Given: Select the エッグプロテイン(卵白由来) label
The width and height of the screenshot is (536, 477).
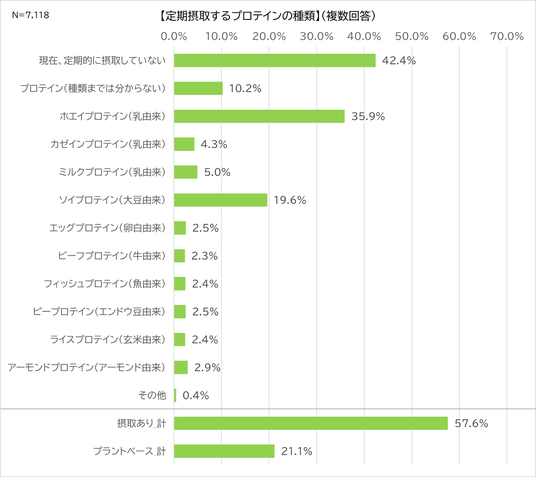Looking at the screenshot, I should coord(107,228).
